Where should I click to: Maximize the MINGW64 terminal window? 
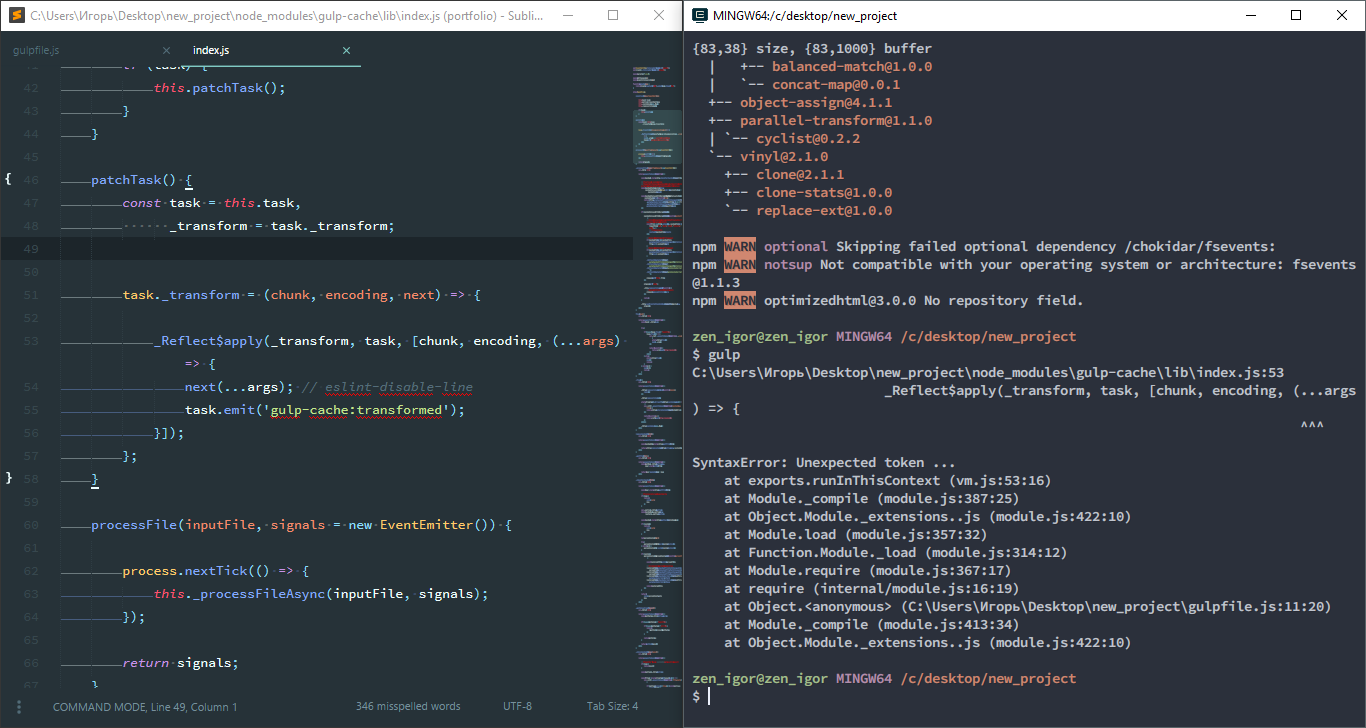[1297, 16]
